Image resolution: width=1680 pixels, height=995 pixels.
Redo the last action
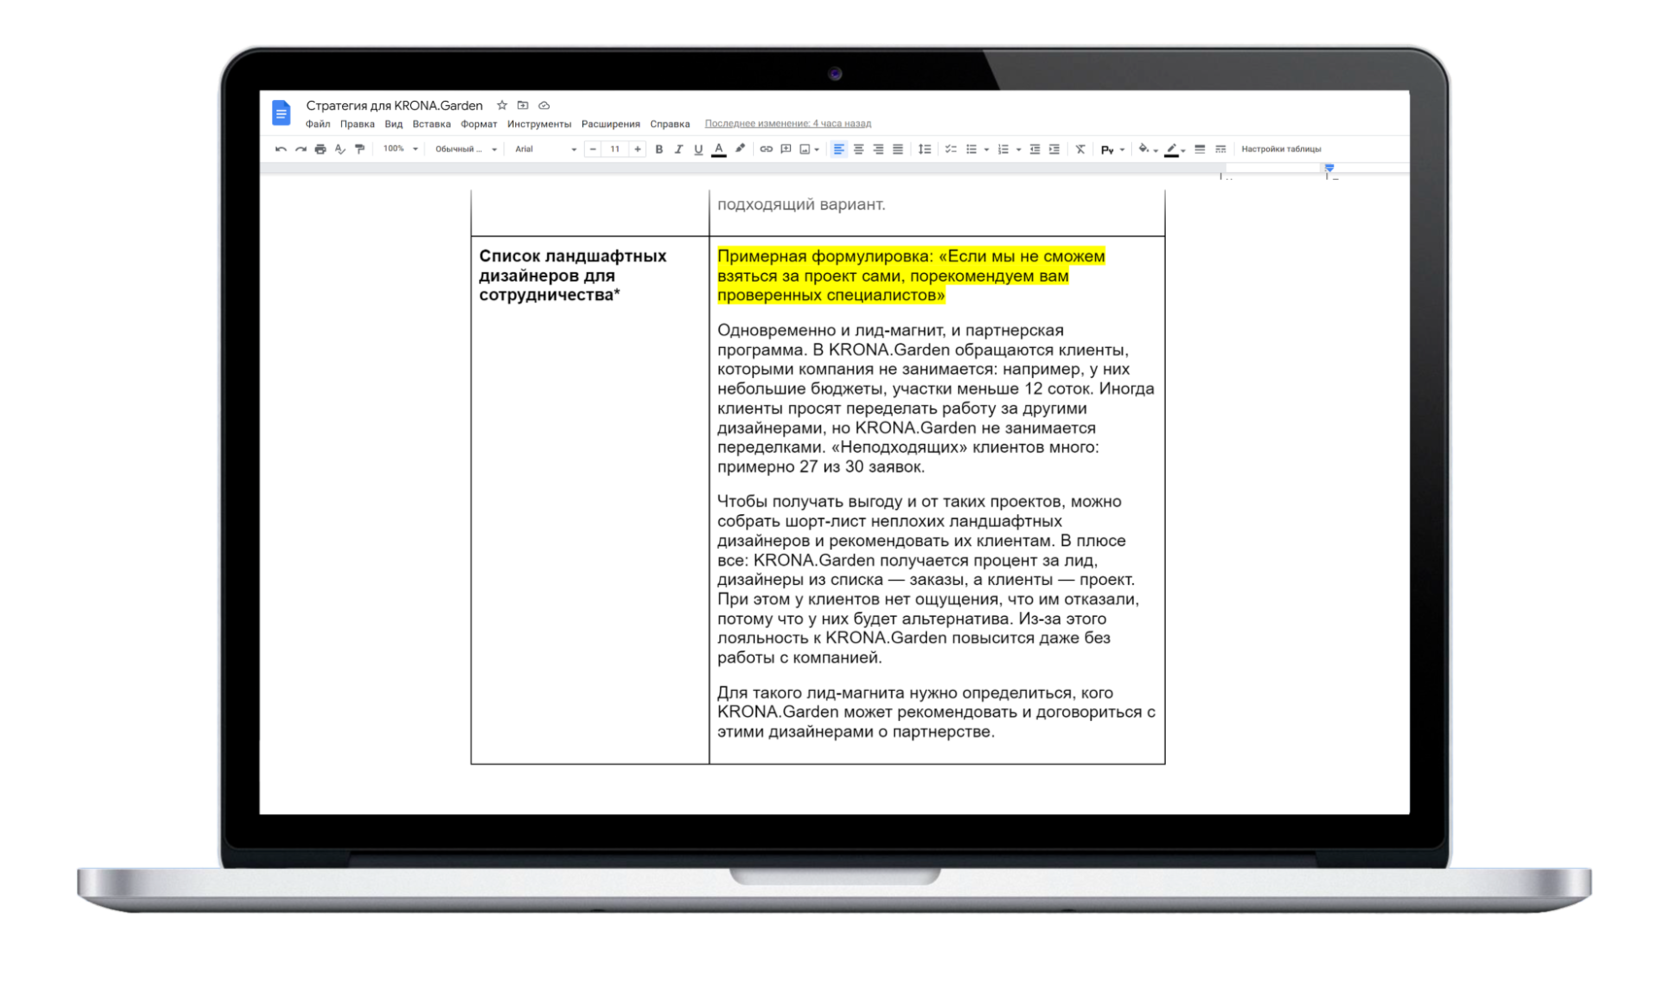tap(301, 149)
